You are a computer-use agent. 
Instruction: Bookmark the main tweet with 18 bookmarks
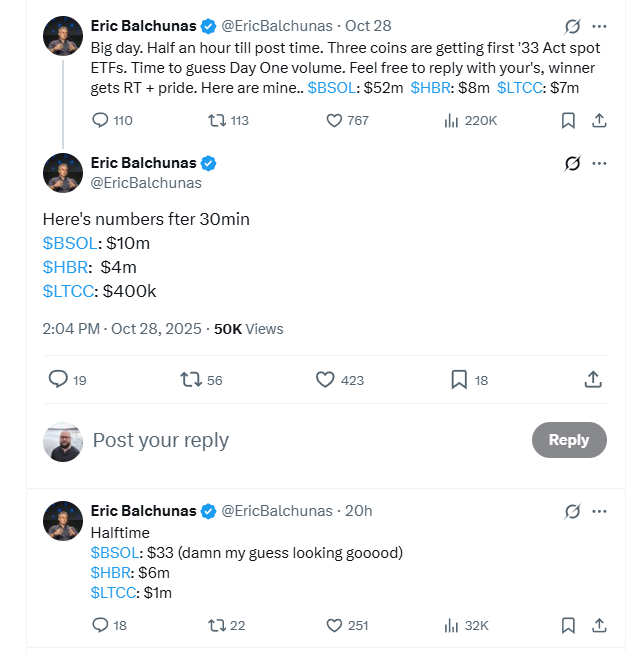(459, 379)
